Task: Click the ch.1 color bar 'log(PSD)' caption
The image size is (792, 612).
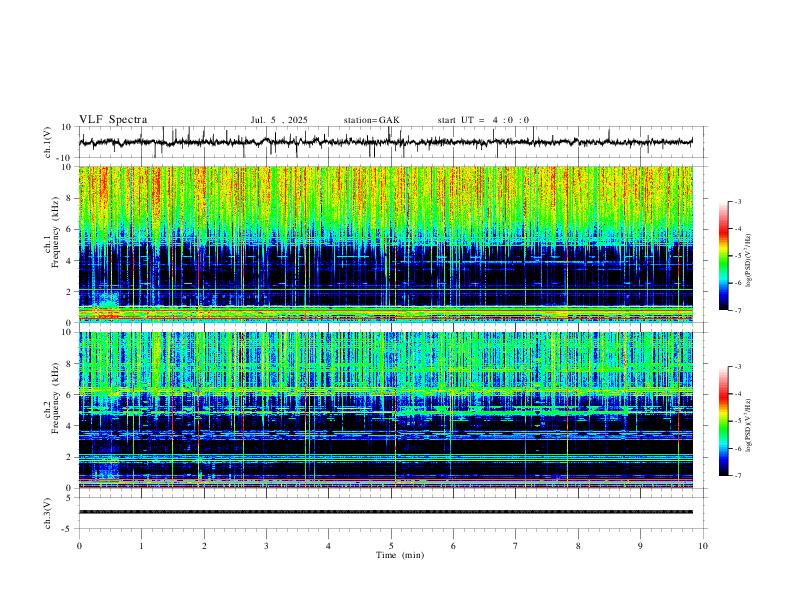Action: pyautogui.click(x=749, y=260)
